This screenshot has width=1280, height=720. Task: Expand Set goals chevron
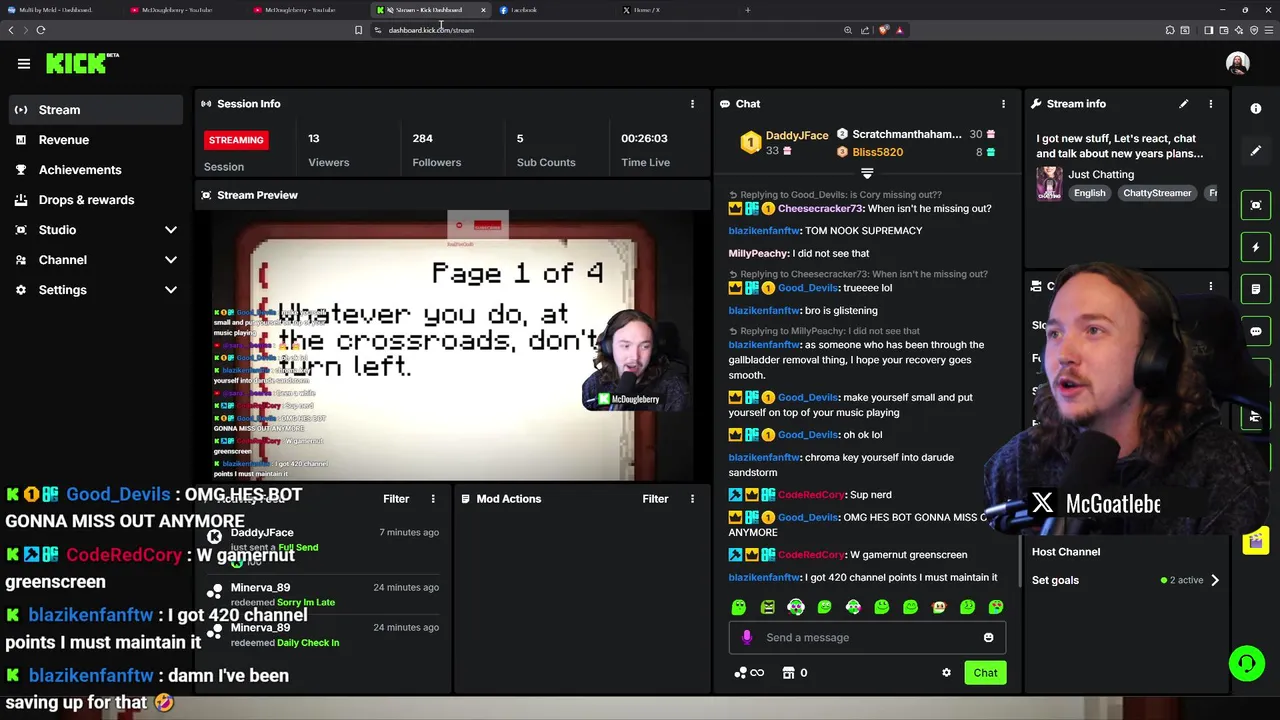(x=1215, y=580)
